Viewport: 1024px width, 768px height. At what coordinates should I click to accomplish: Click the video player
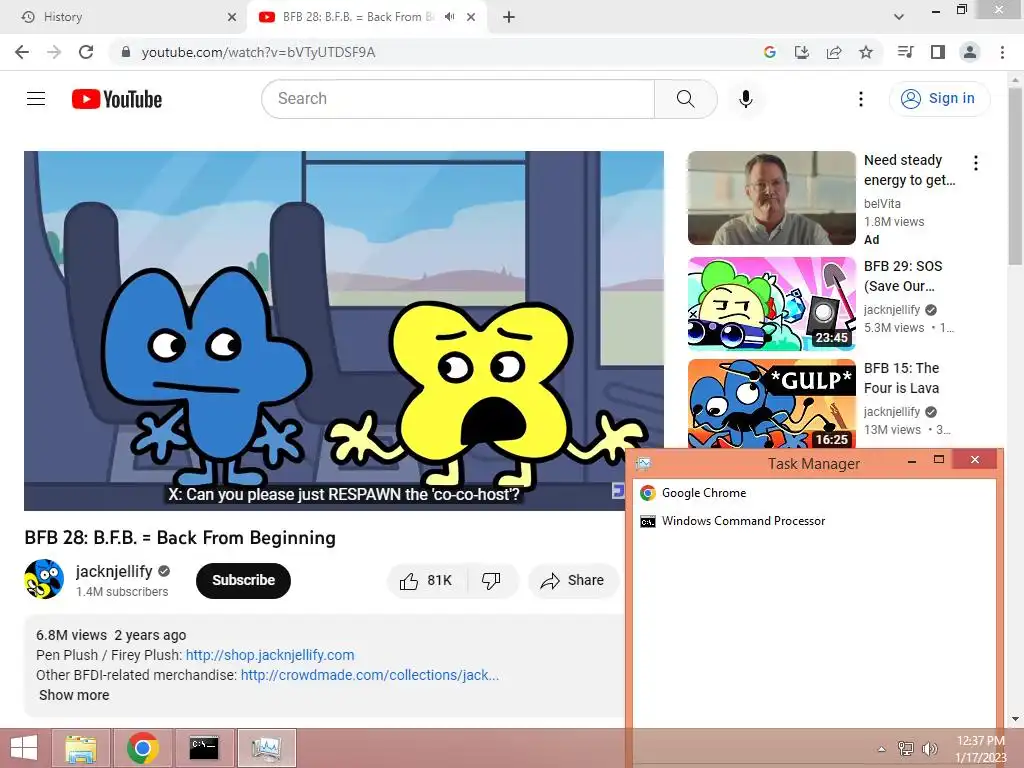[x=344, y=330]
